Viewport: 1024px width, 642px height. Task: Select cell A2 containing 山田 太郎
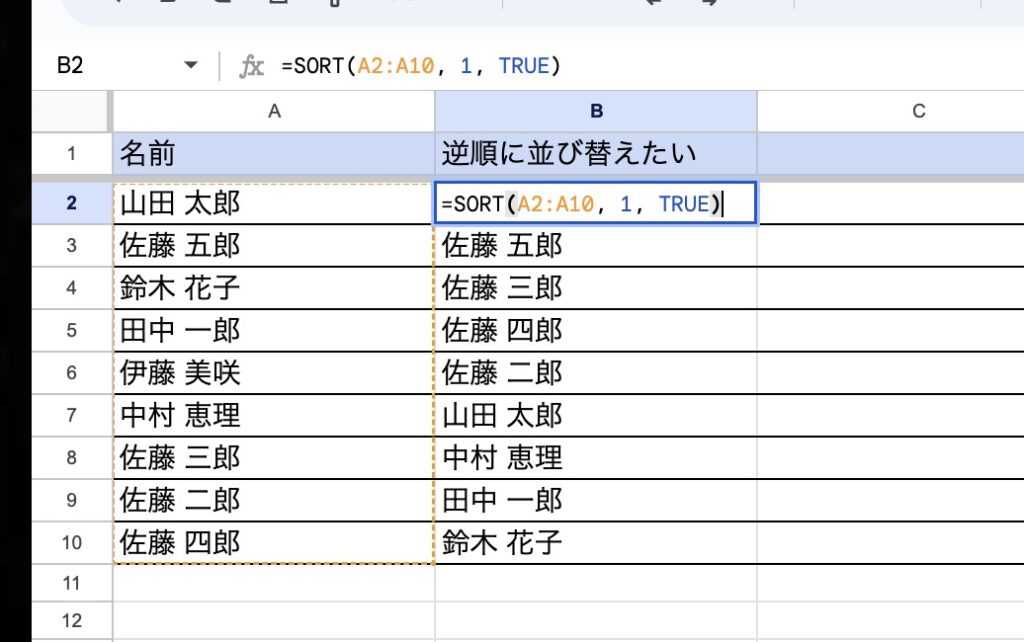tap(273, 204)
